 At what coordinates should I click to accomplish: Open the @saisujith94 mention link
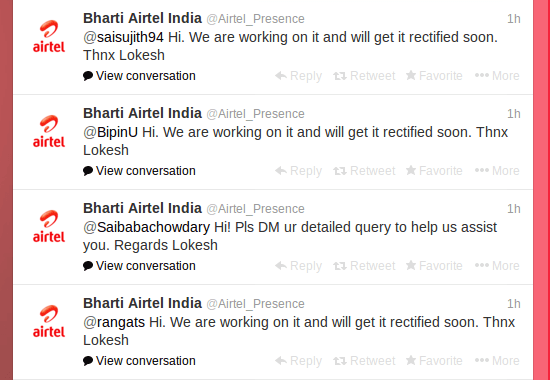pos(123,38)
